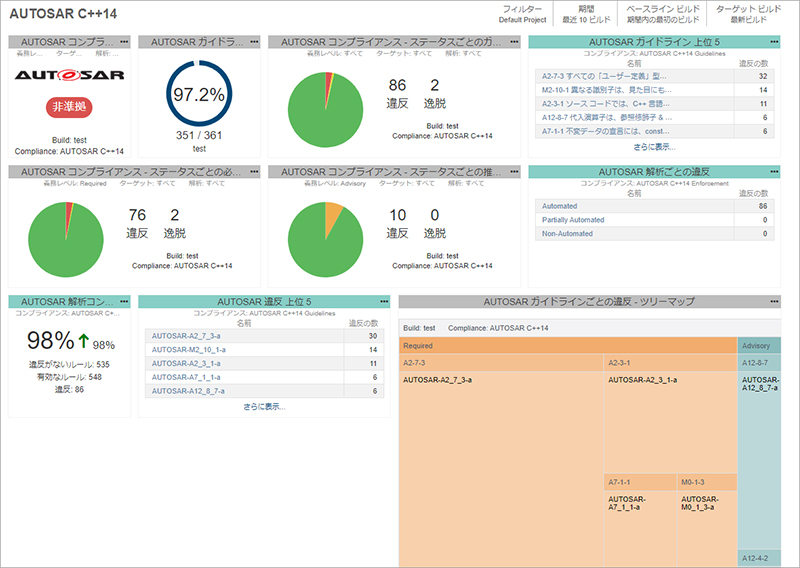Open the AUTOSAR-A2_3_1-a violation link
Viewport: 800px width, 568px height.
pyautogui.click(x=186, y=363)
